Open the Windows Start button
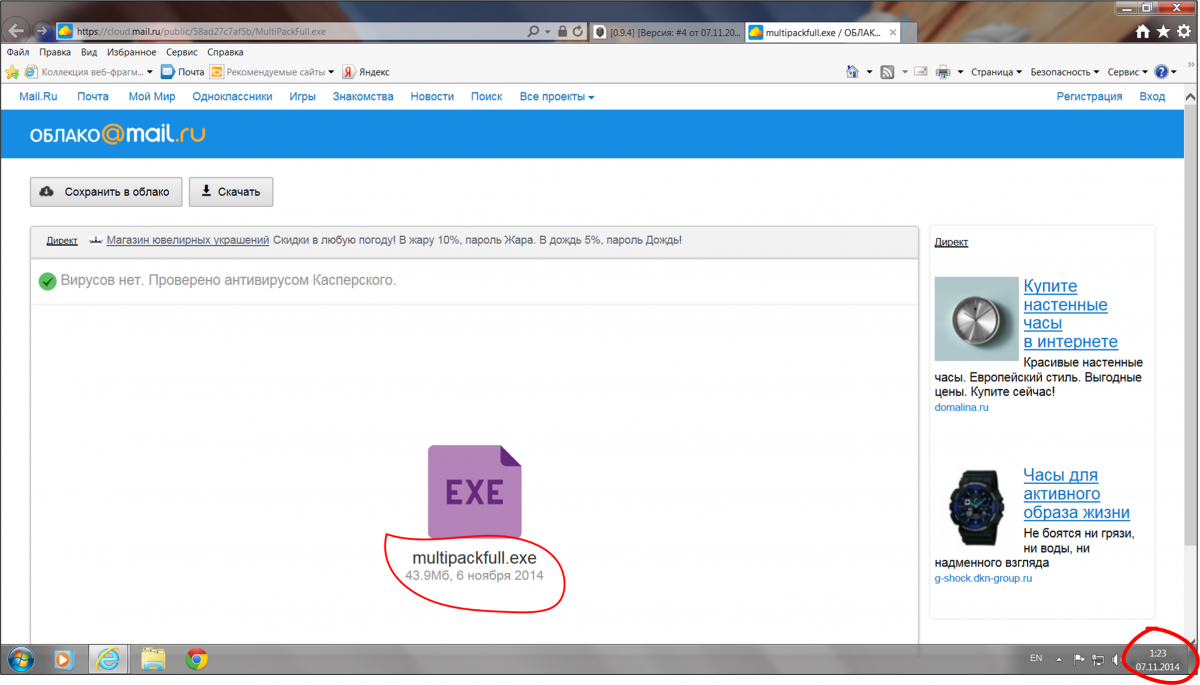 pos(21,659)
